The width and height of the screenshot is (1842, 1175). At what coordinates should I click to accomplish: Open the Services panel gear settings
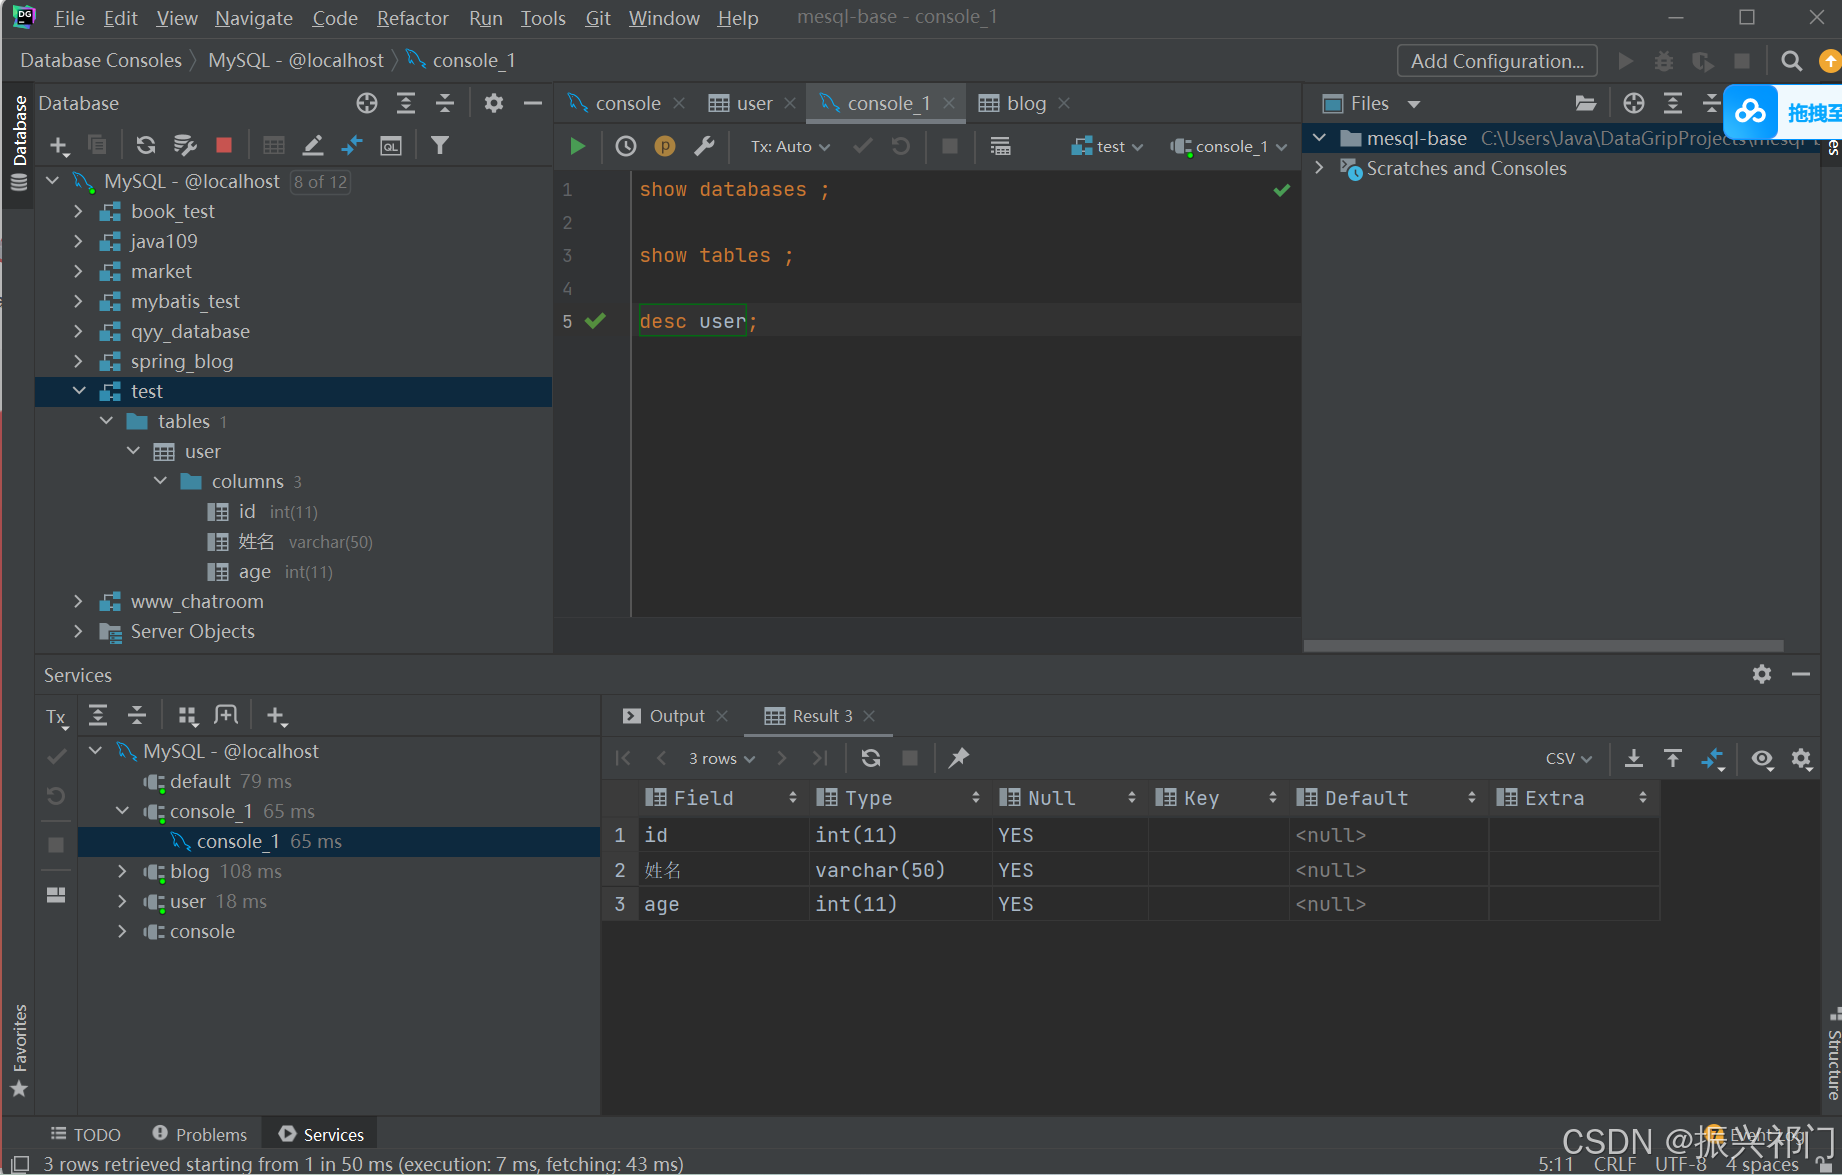(1761, 674)
